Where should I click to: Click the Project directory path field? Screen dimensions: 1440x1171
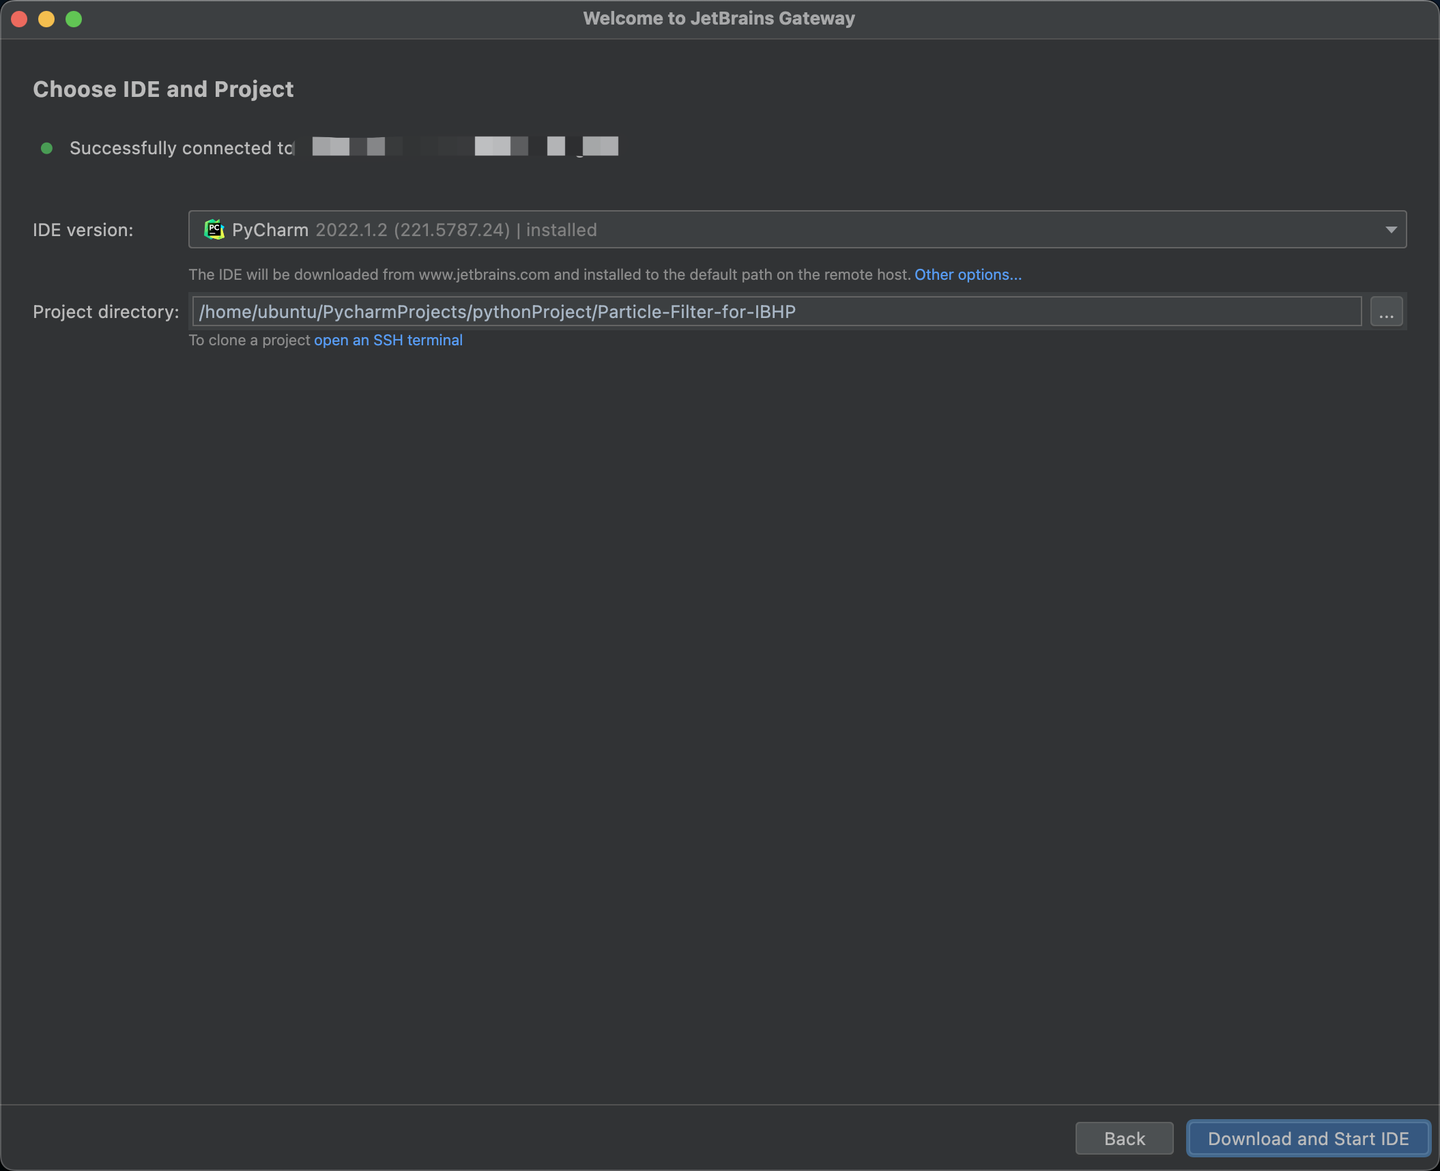coord(777,312)
